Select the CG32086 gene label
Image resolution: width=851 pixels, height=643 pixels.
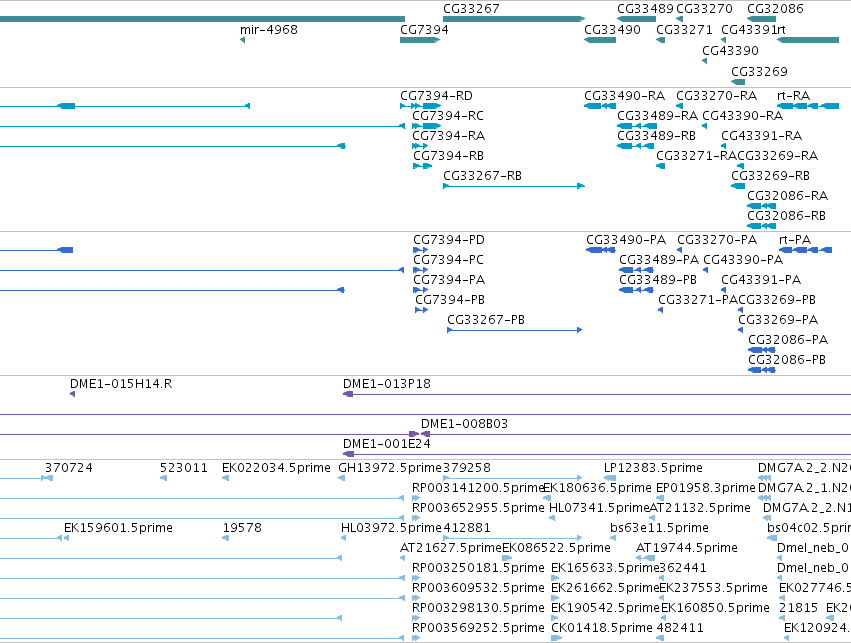(775, 9)
